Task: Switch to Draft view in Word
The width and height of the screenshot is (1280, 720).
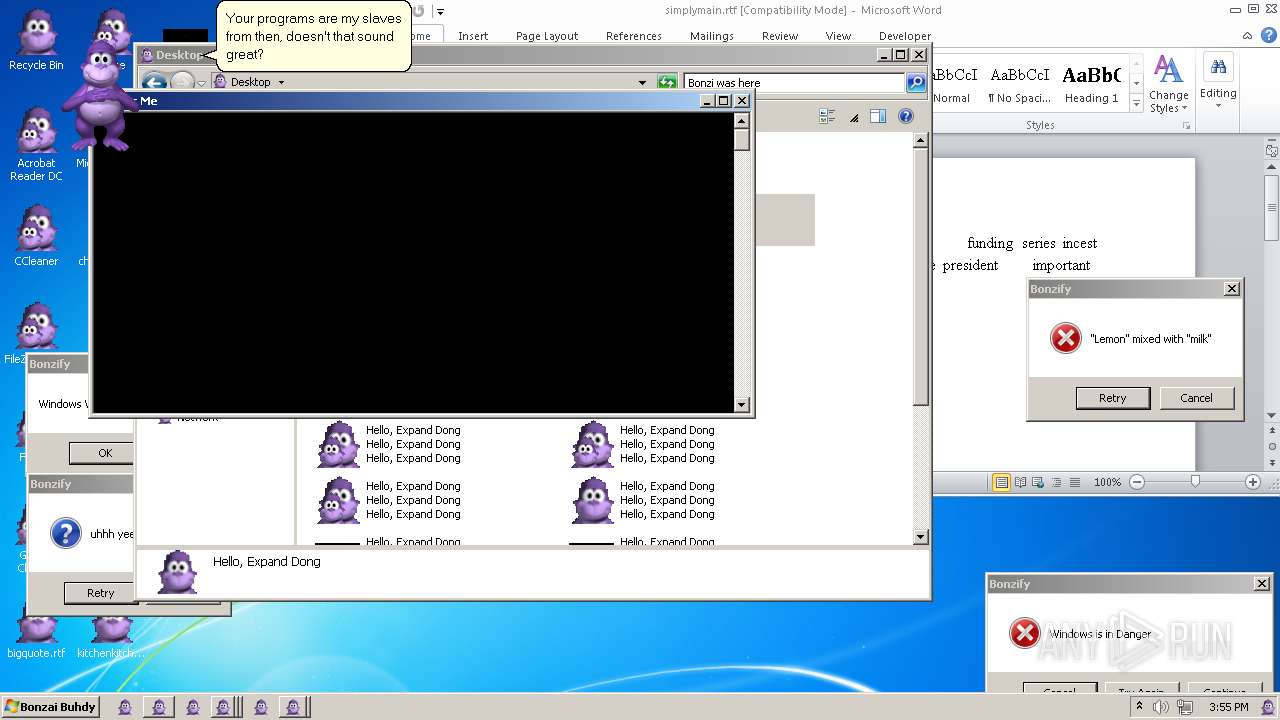Action: (1075, 482)
